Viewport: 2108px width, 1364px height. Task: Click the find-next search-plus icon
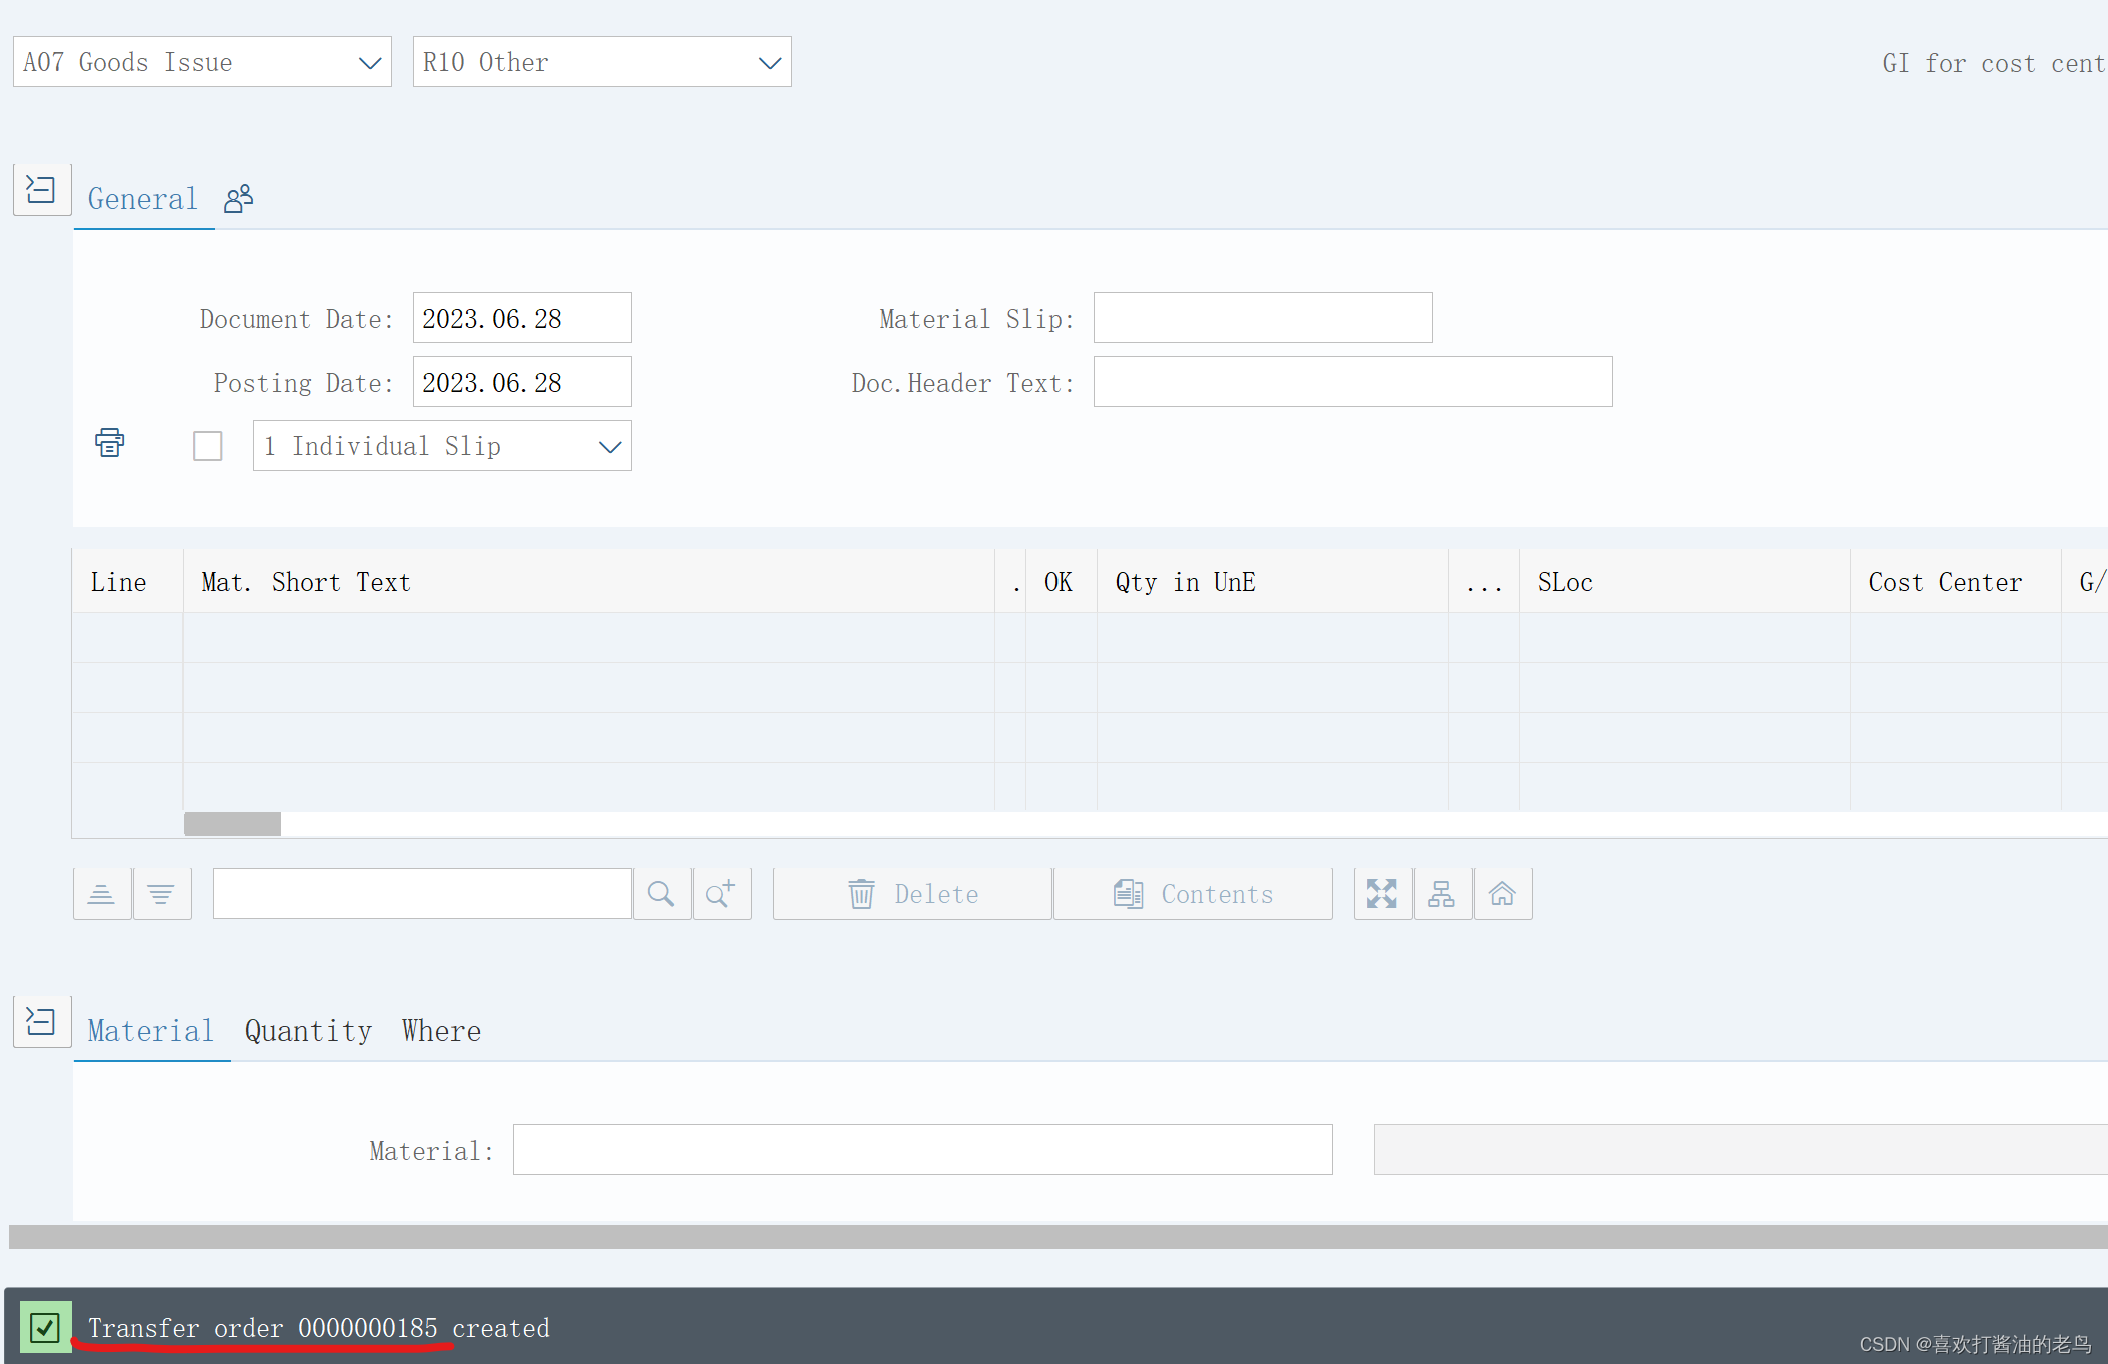point(722,893)
